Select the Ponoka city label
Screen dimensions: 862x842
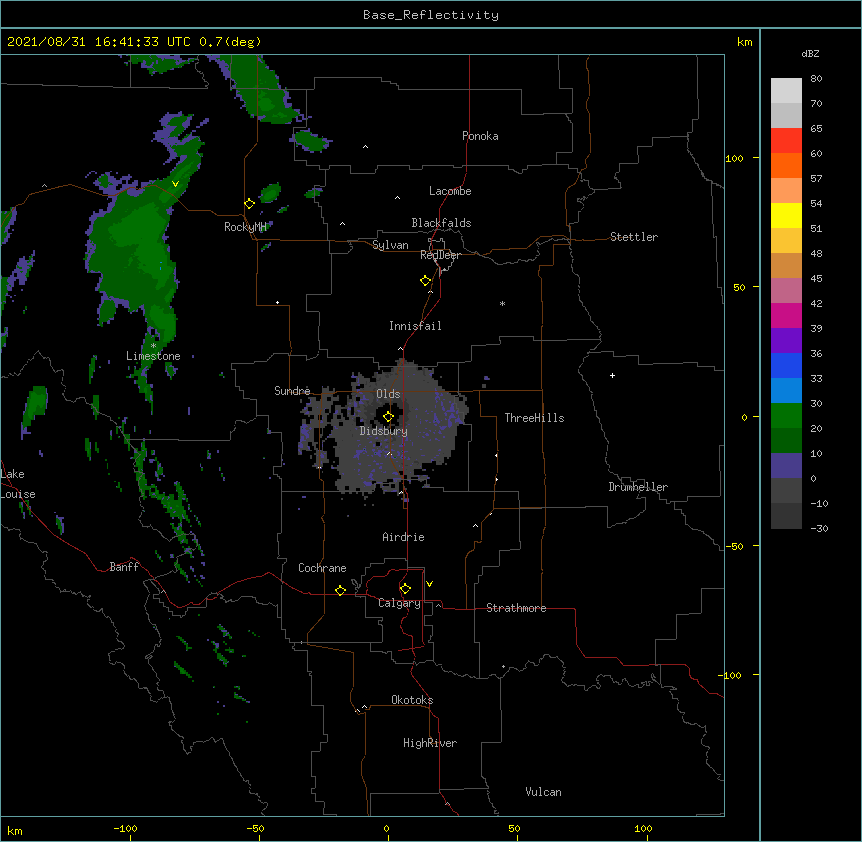click(x=480, y=136)
